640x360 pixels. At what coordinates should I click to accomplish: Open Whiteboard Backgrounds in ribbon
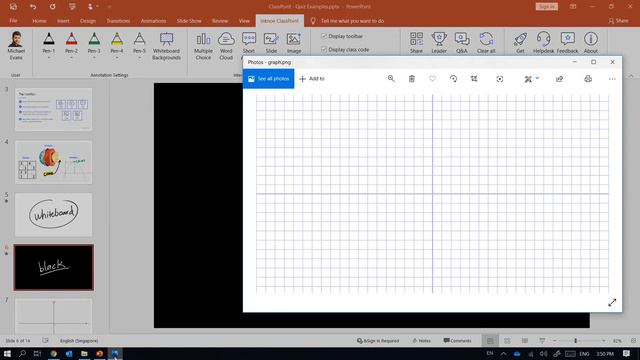pyautogui.click(x=166, y=46)
